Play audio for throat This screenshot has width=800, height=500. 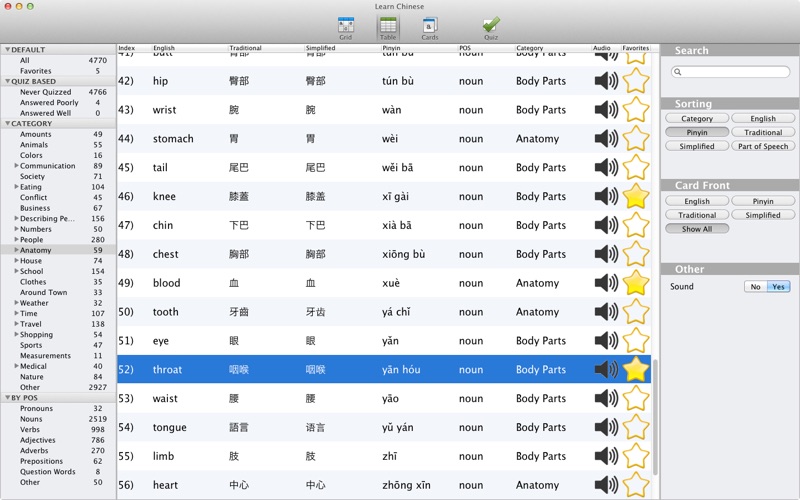(606, 369)
